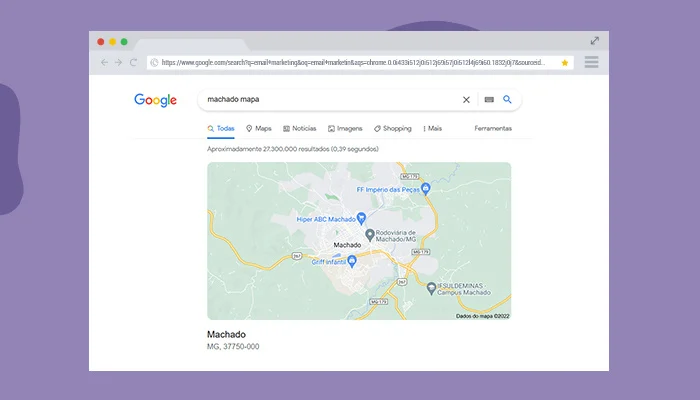Screen dimensions: 700x400
Task: Switch to the Maps tab
Action: click(x=258, y=129)
